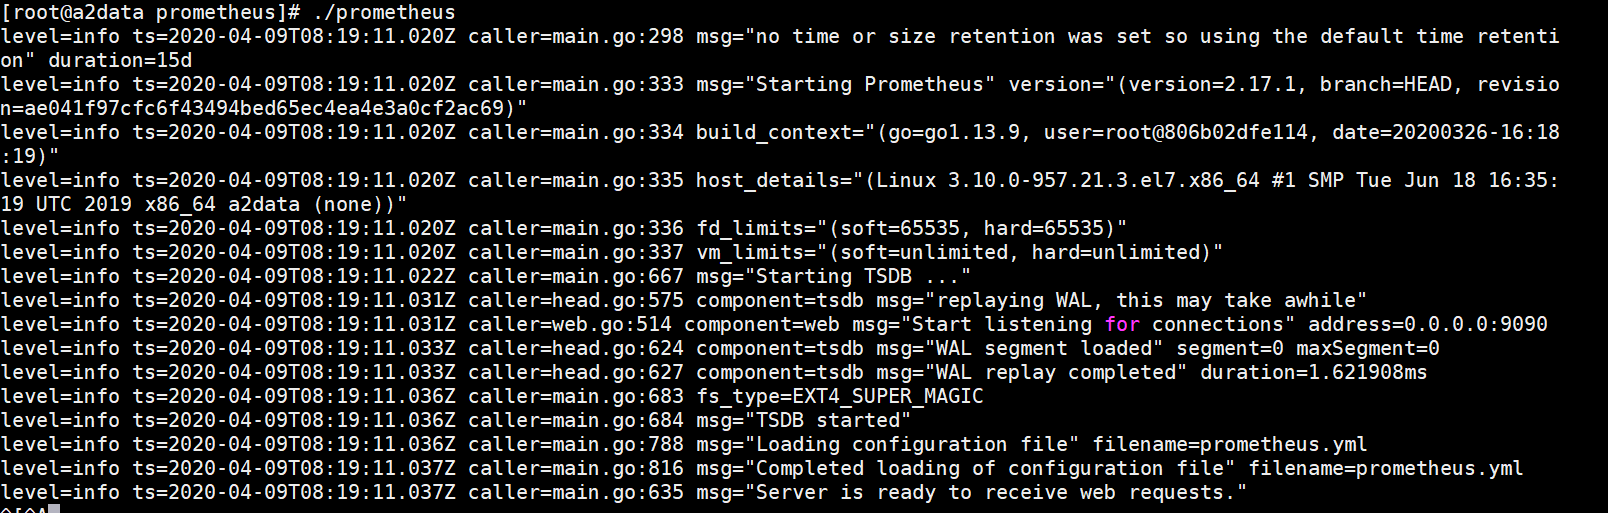
Task: Click the "TSDB started" message
Action: coord(827,421)
